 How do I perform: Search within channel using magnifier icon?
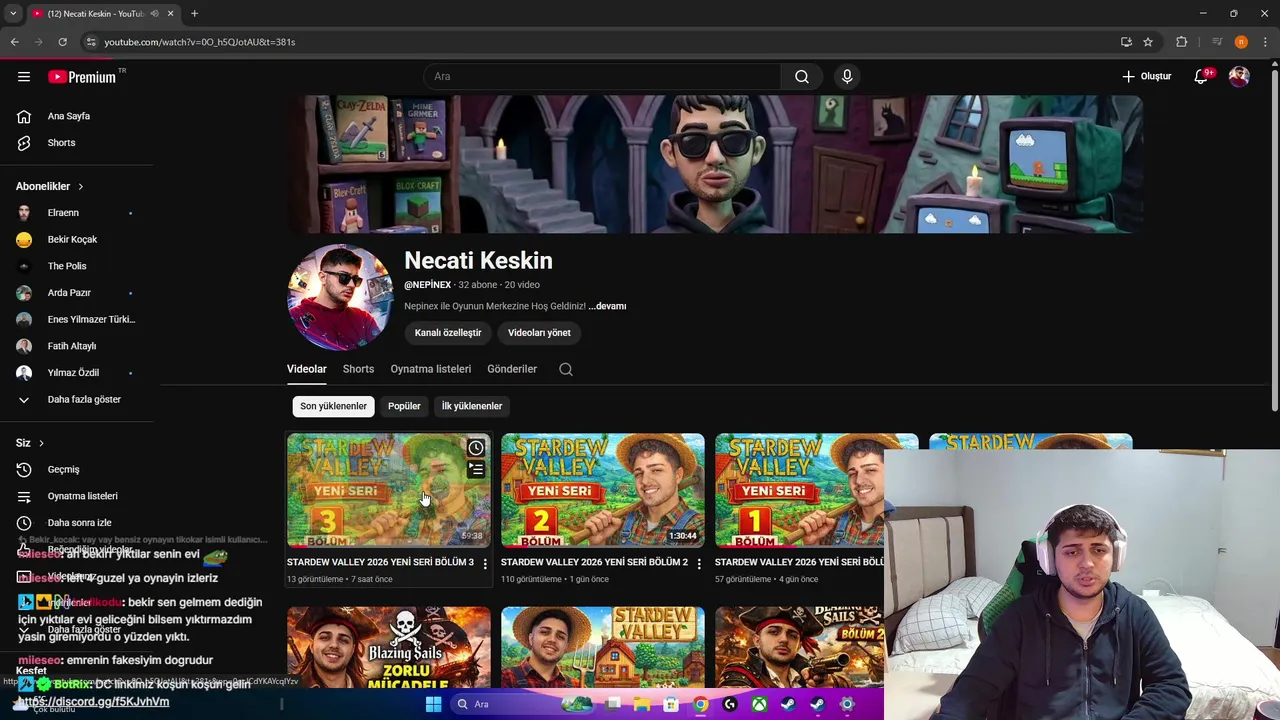(566, 369)
